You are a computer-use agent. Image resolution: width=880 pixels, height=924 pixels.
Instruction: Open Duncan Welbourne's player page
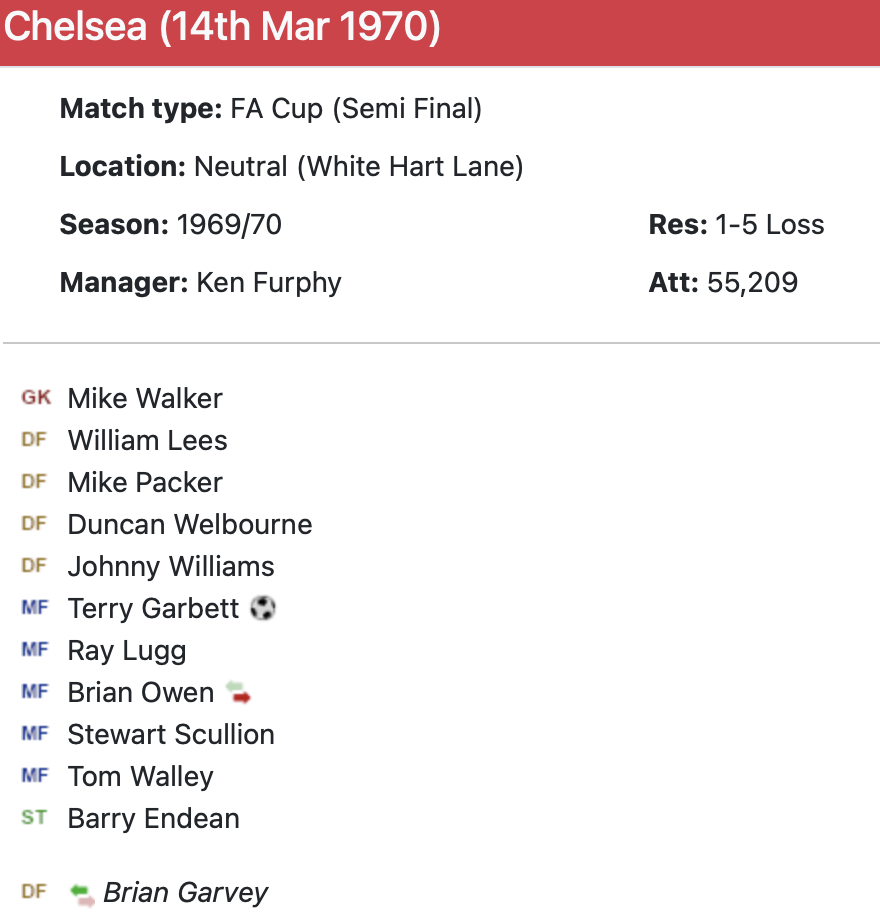click(190, 524)
